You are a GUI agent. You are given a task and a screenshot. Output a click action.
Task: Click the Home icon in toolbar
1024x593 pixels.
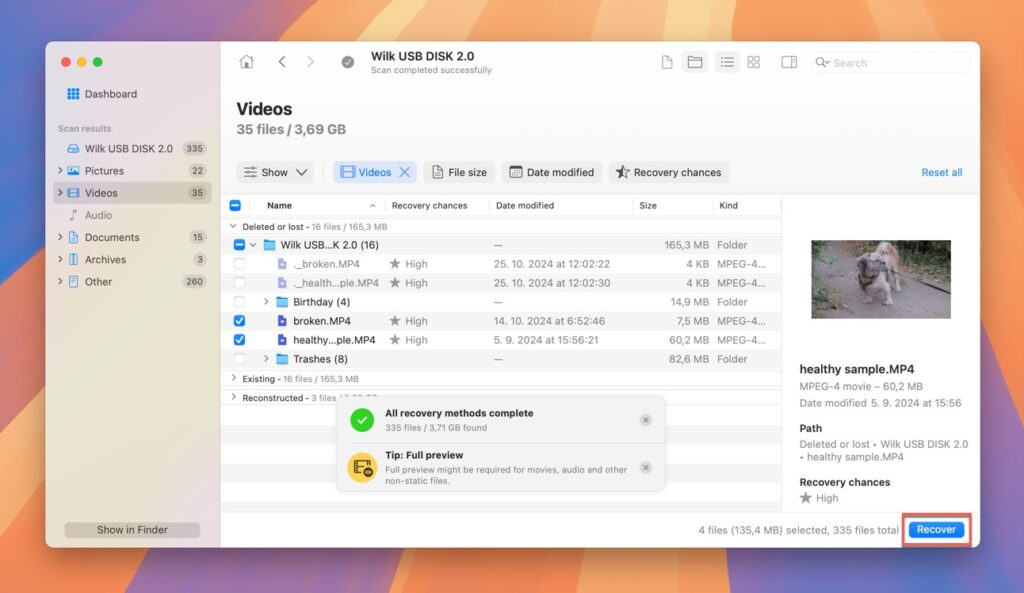click(x=246, y=62)
